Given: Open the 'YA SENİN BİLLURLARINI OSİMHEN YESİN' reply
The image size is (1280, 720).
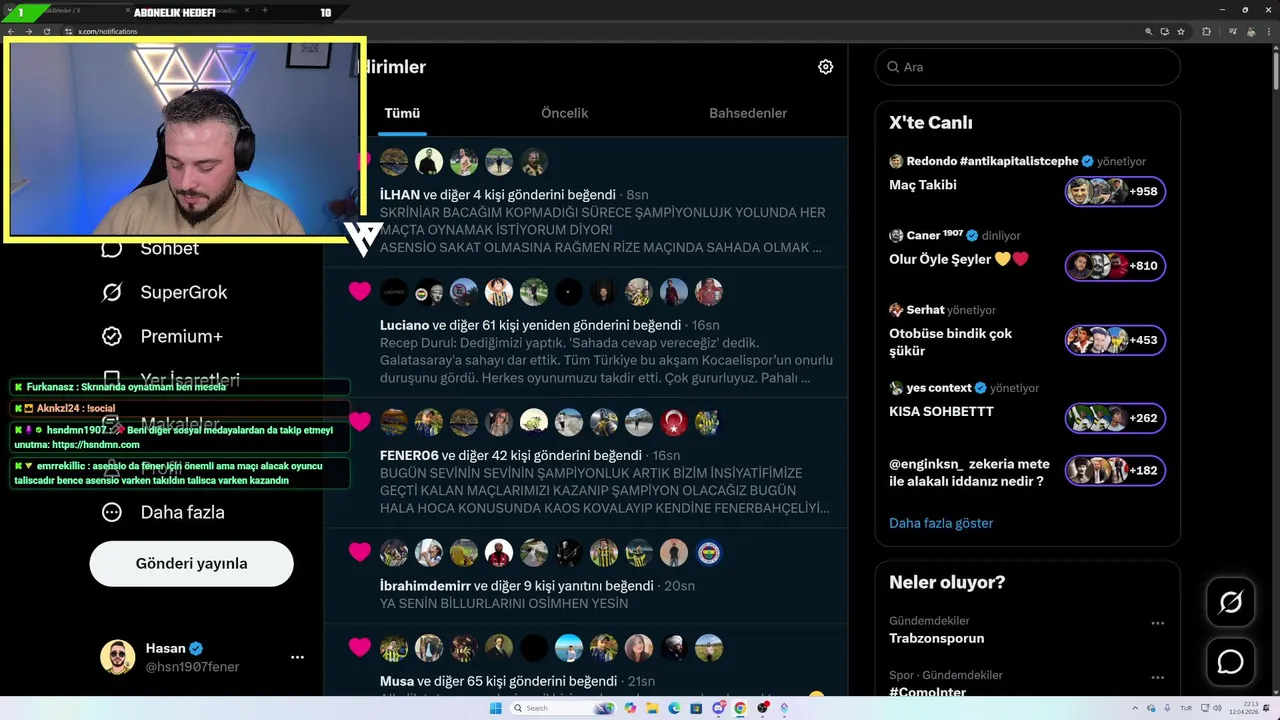Looking at the screenshot, I should tap(504, 604).
